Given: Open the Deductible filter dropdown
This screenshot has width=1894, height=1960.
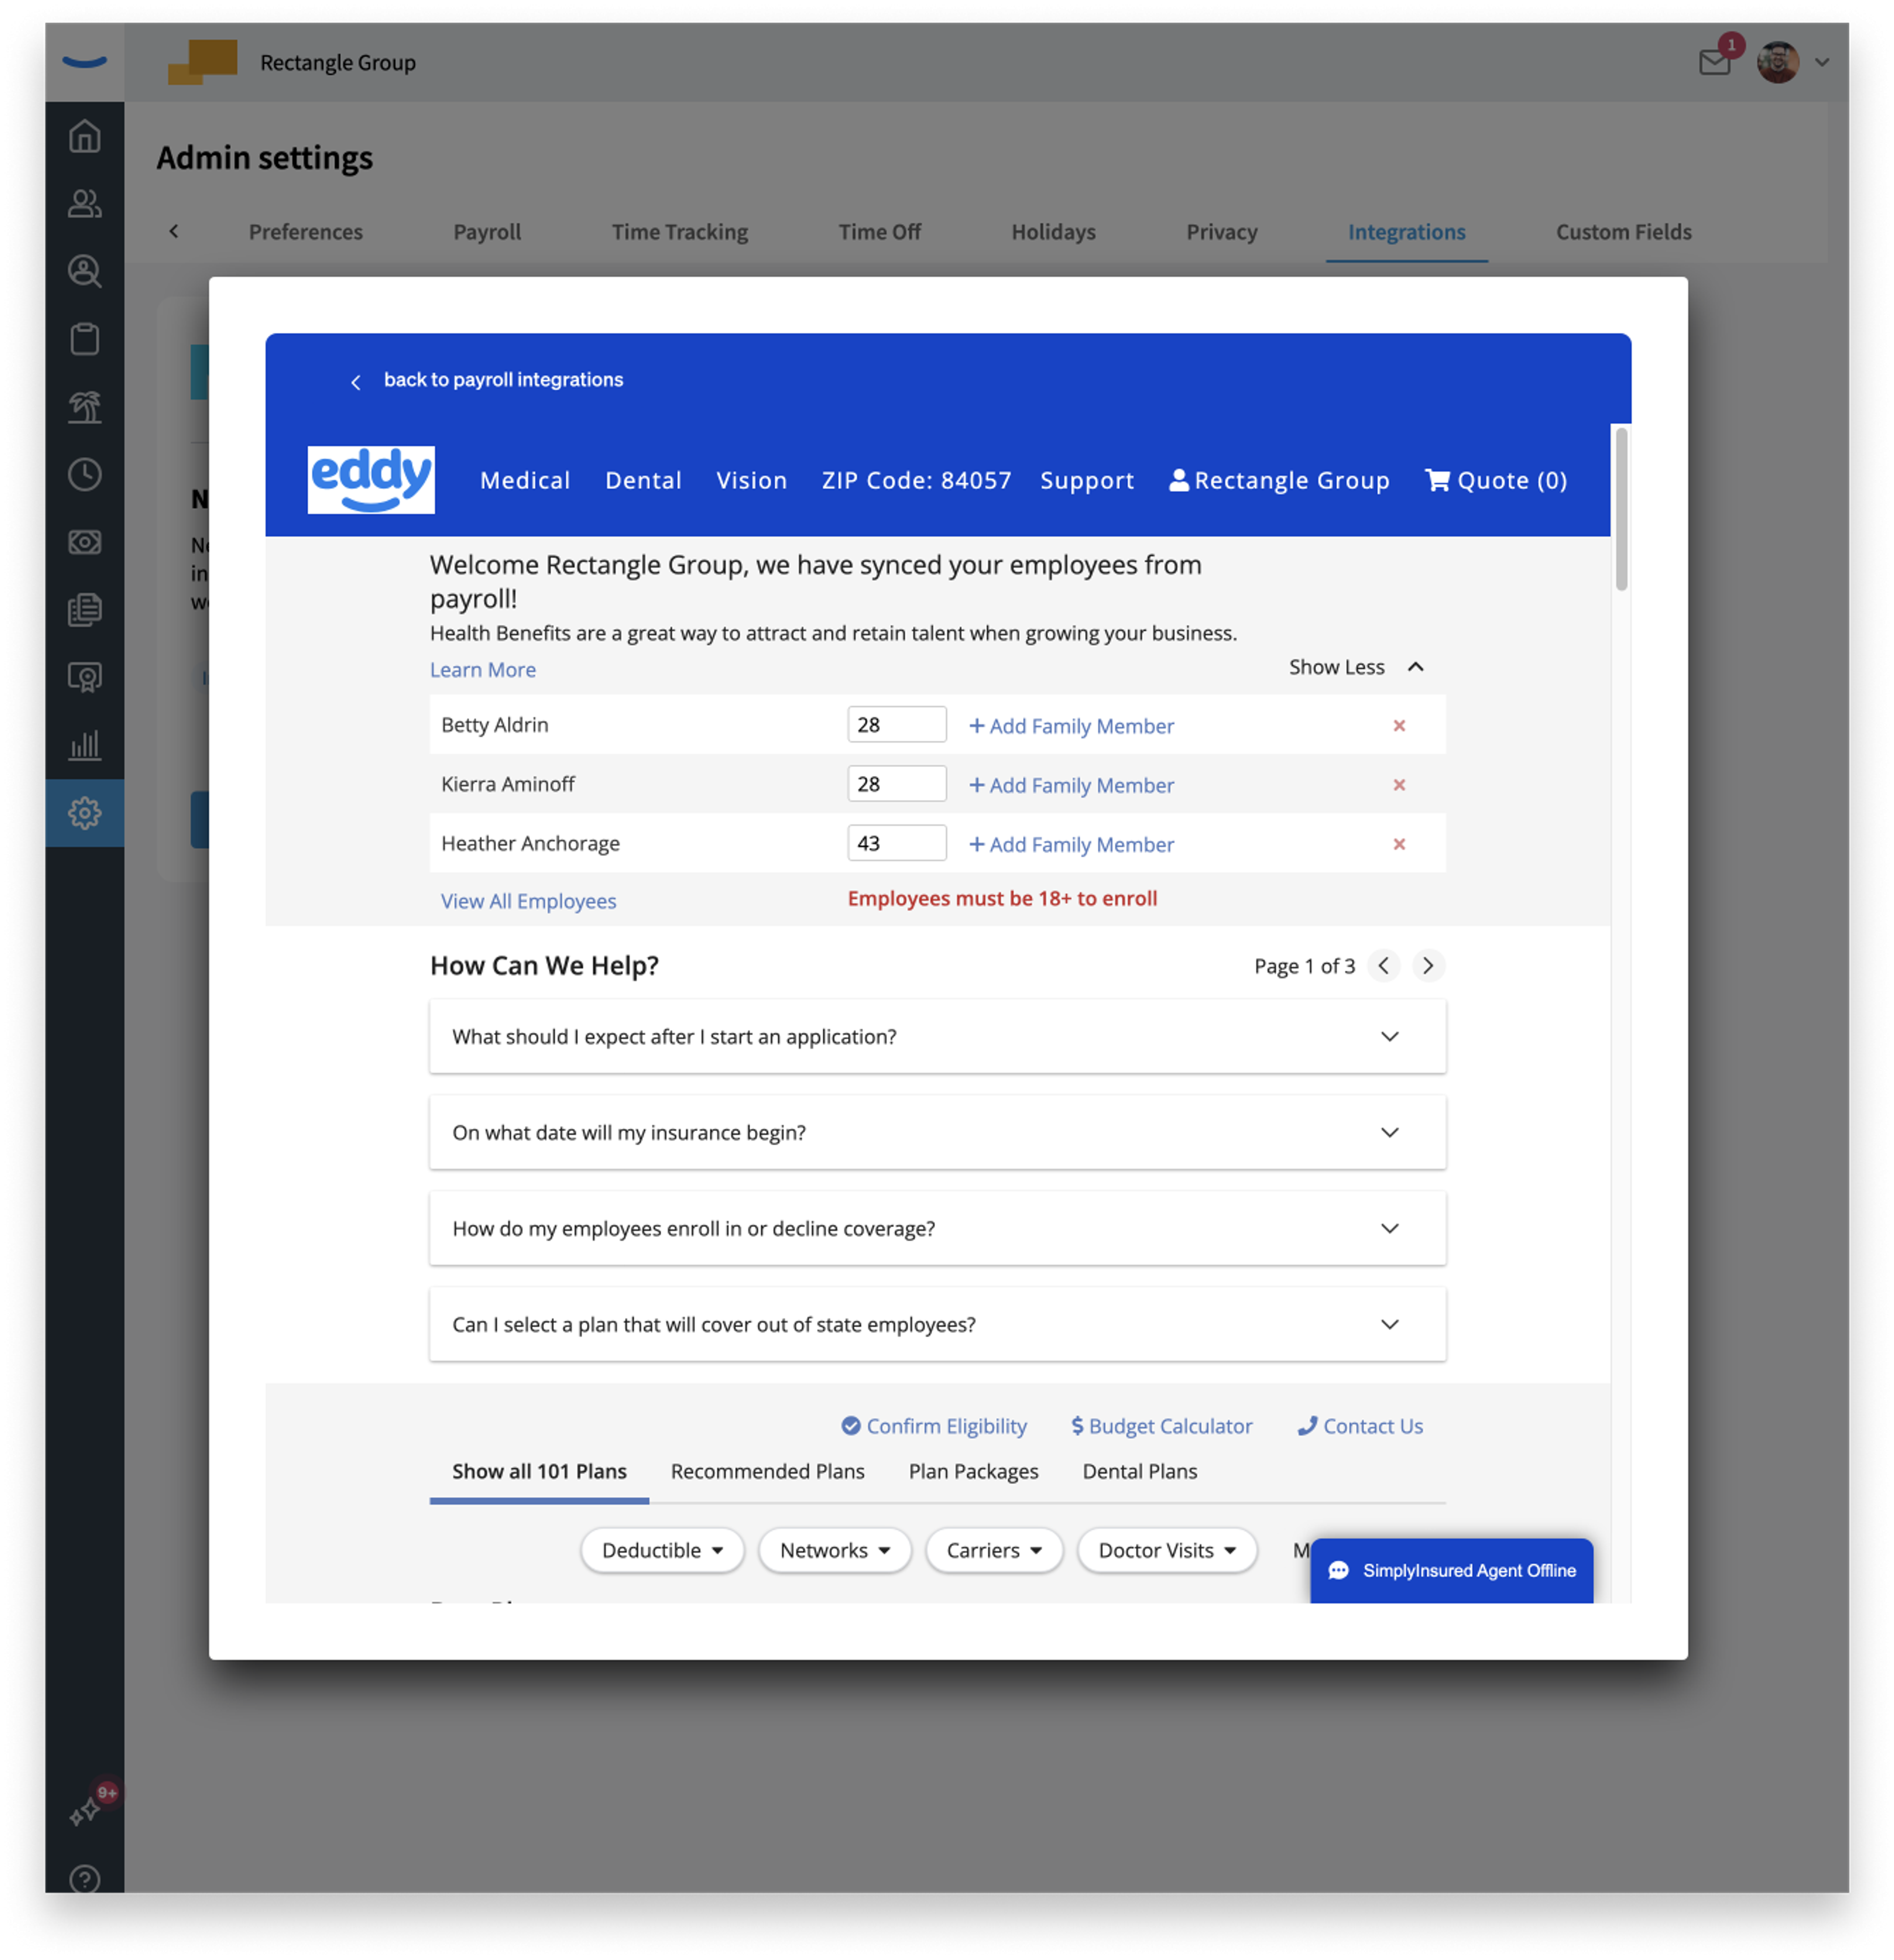Looking at the screenshot, I should coord(662,1550).
